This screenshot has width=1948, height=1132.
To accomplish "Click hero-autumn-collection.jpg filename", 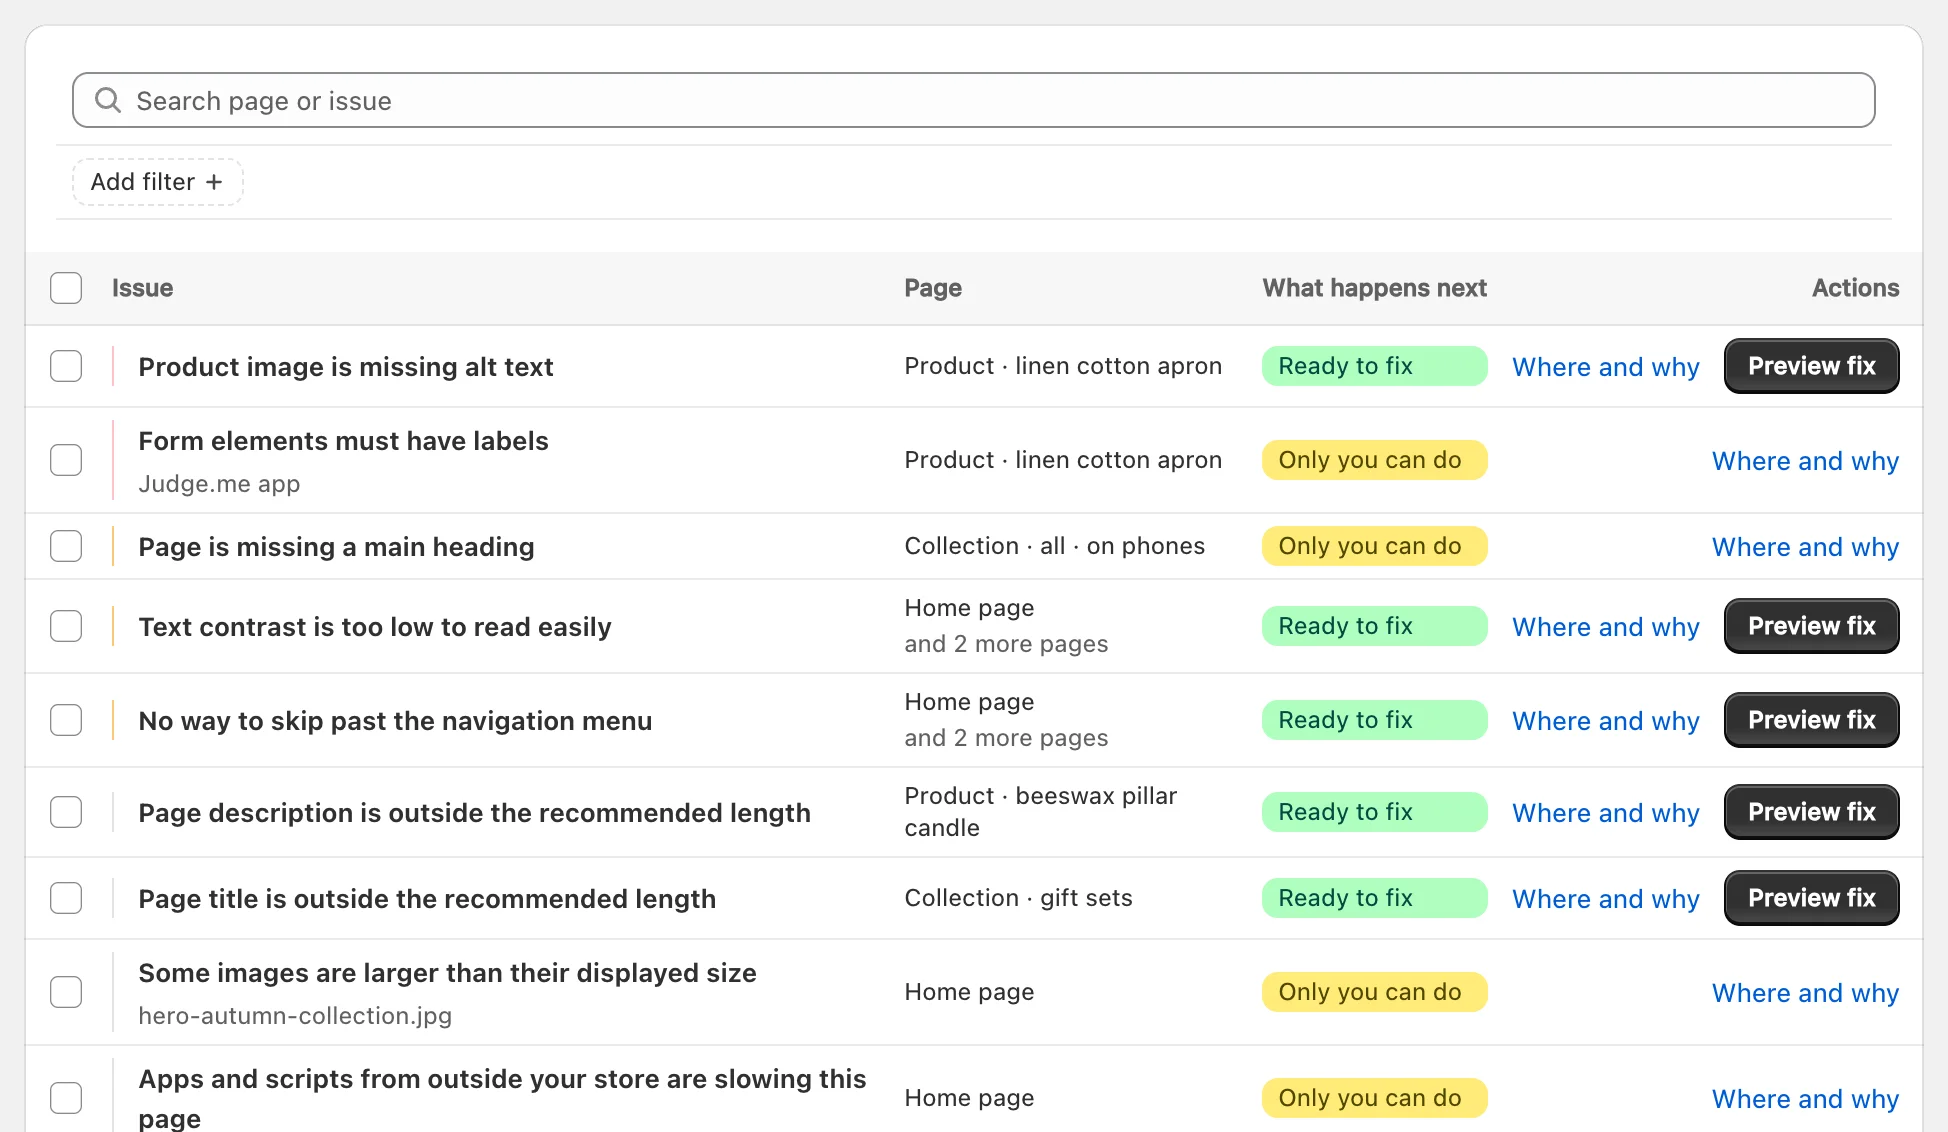I will (x=295, y=1016).
